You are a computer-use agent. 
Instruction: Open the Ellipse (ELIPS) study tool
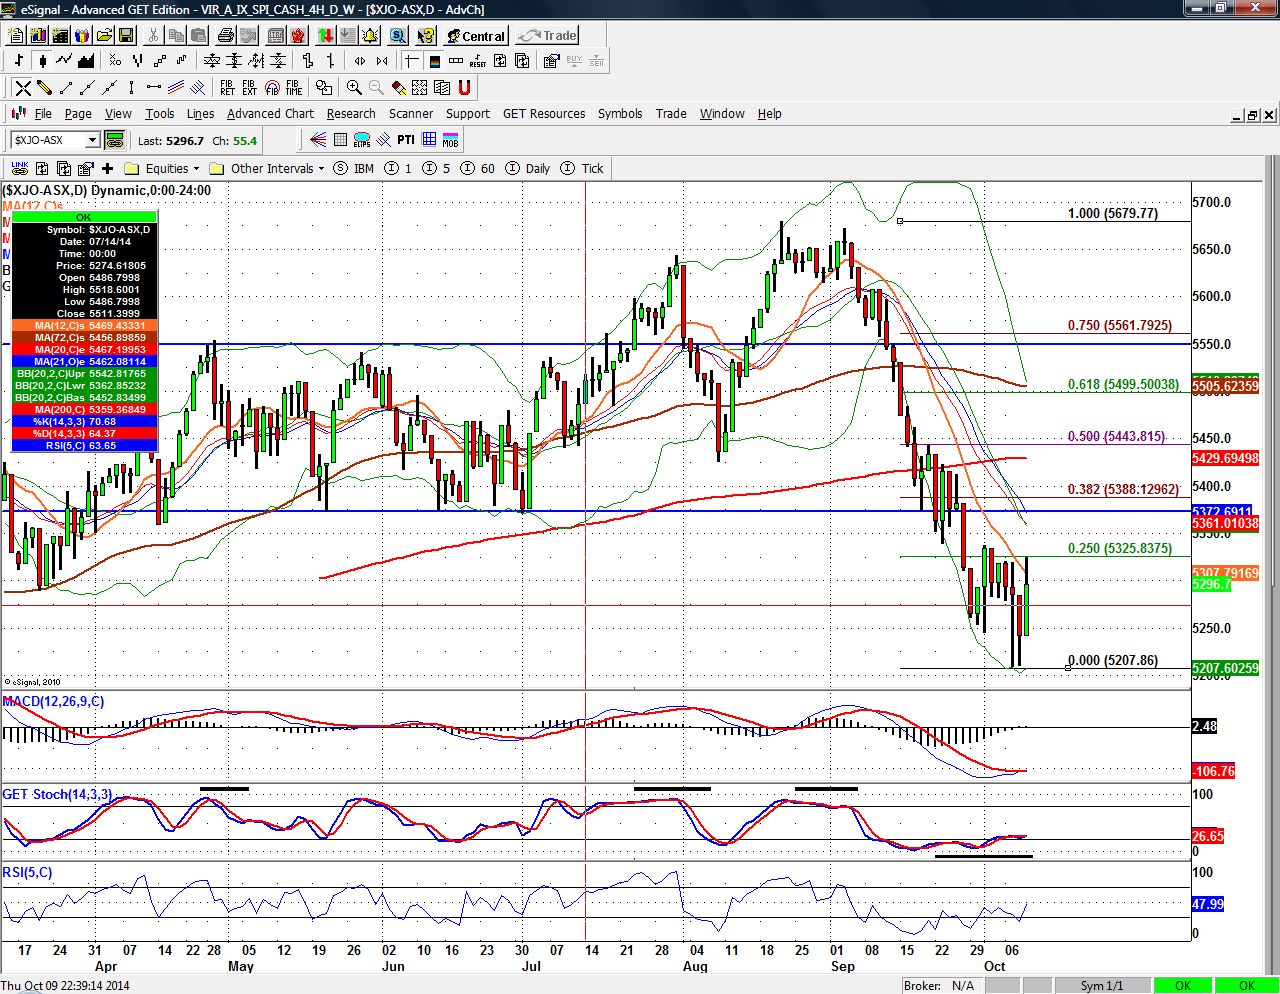(x=362, y=140)
